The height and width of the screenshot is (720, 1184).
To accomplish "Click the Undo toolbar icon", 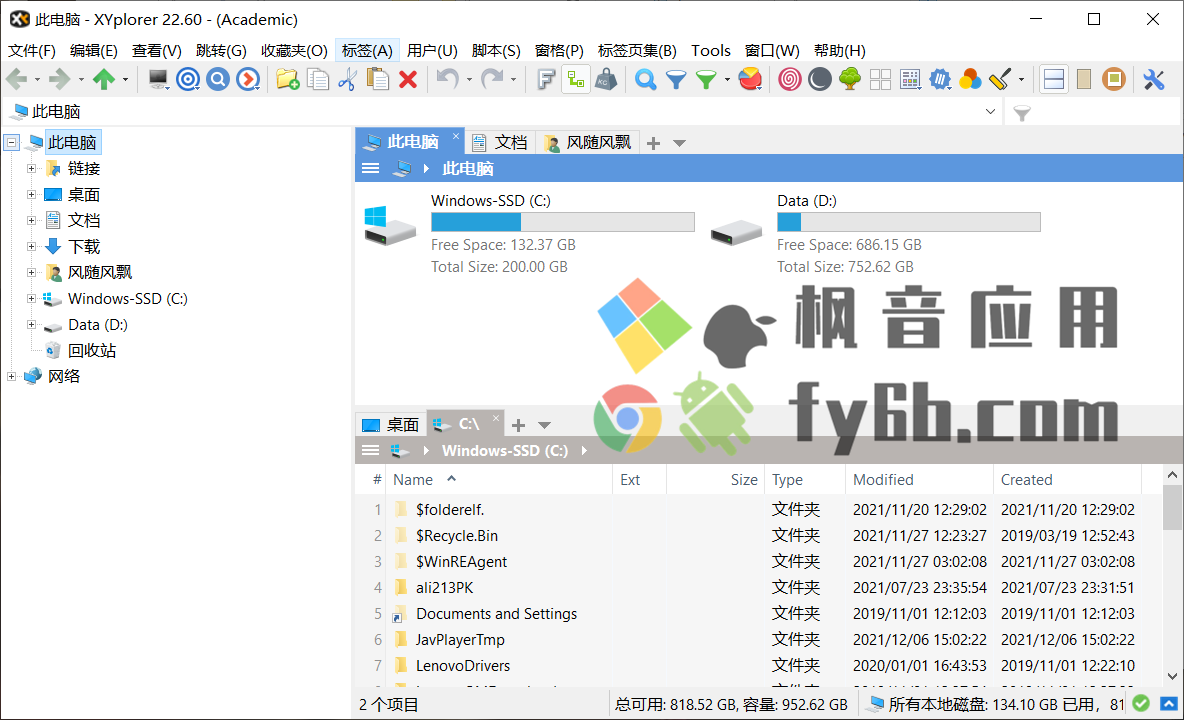I will tap(448, 78).
